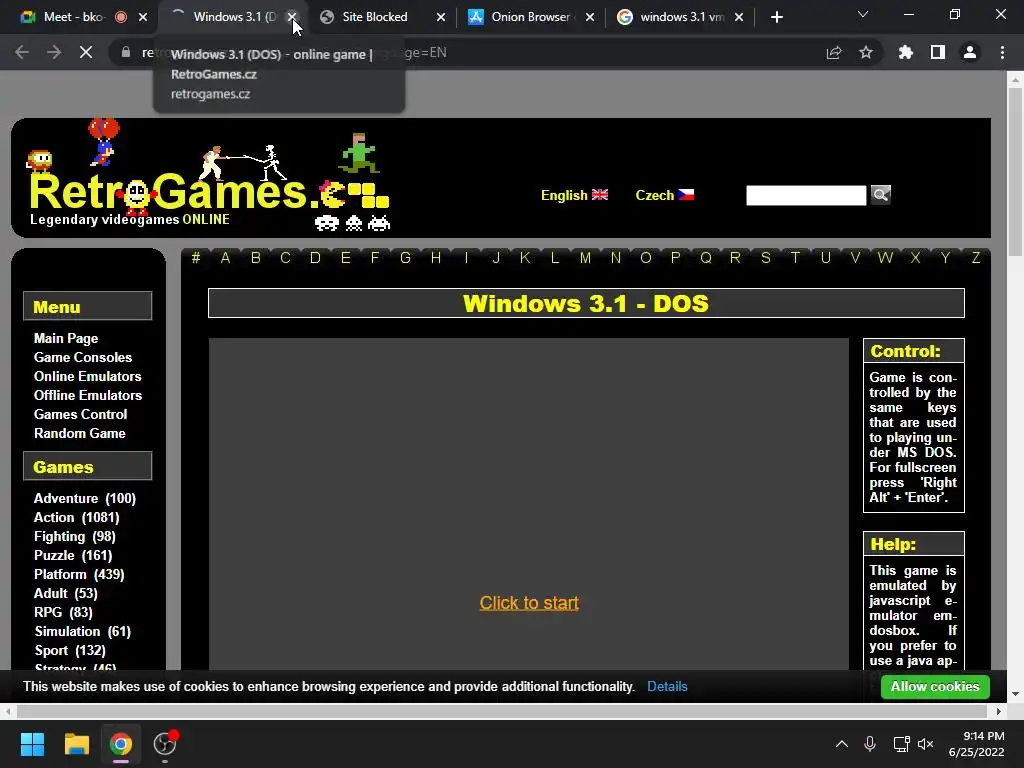The image size is (1024, 768).
Task: Open File Explorer from taskbar
Action: point(76,744)
